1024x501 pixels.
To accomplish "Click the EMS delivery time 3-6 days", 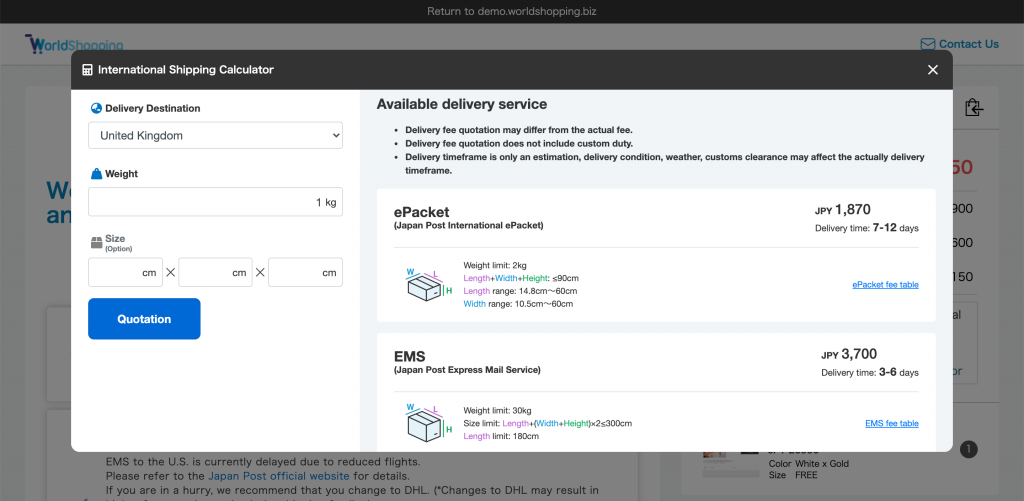I will pos(870,373).
